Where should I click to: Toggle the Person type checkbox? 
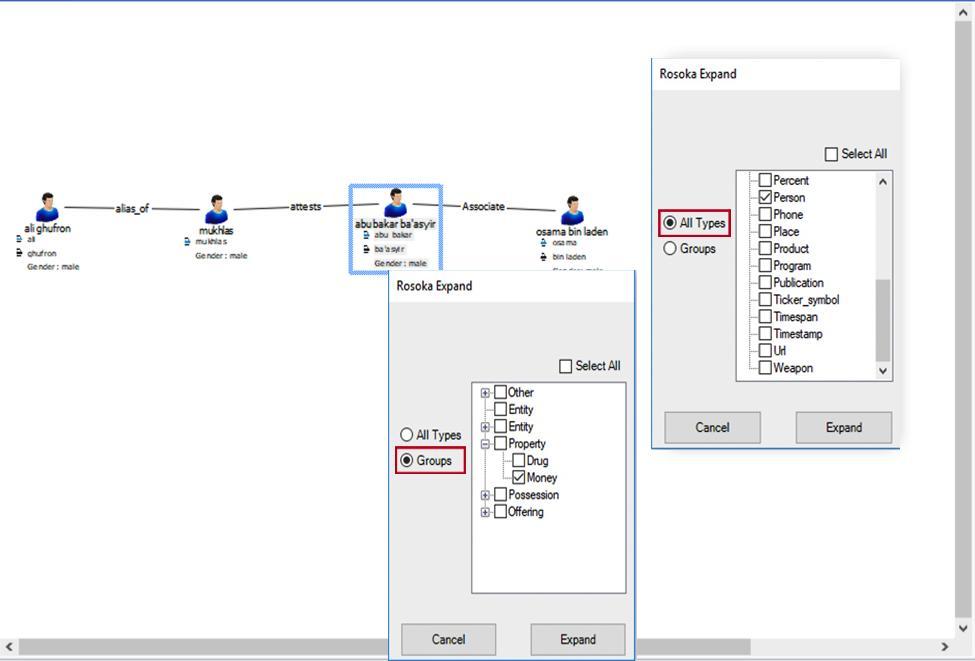tap(765, 198)
